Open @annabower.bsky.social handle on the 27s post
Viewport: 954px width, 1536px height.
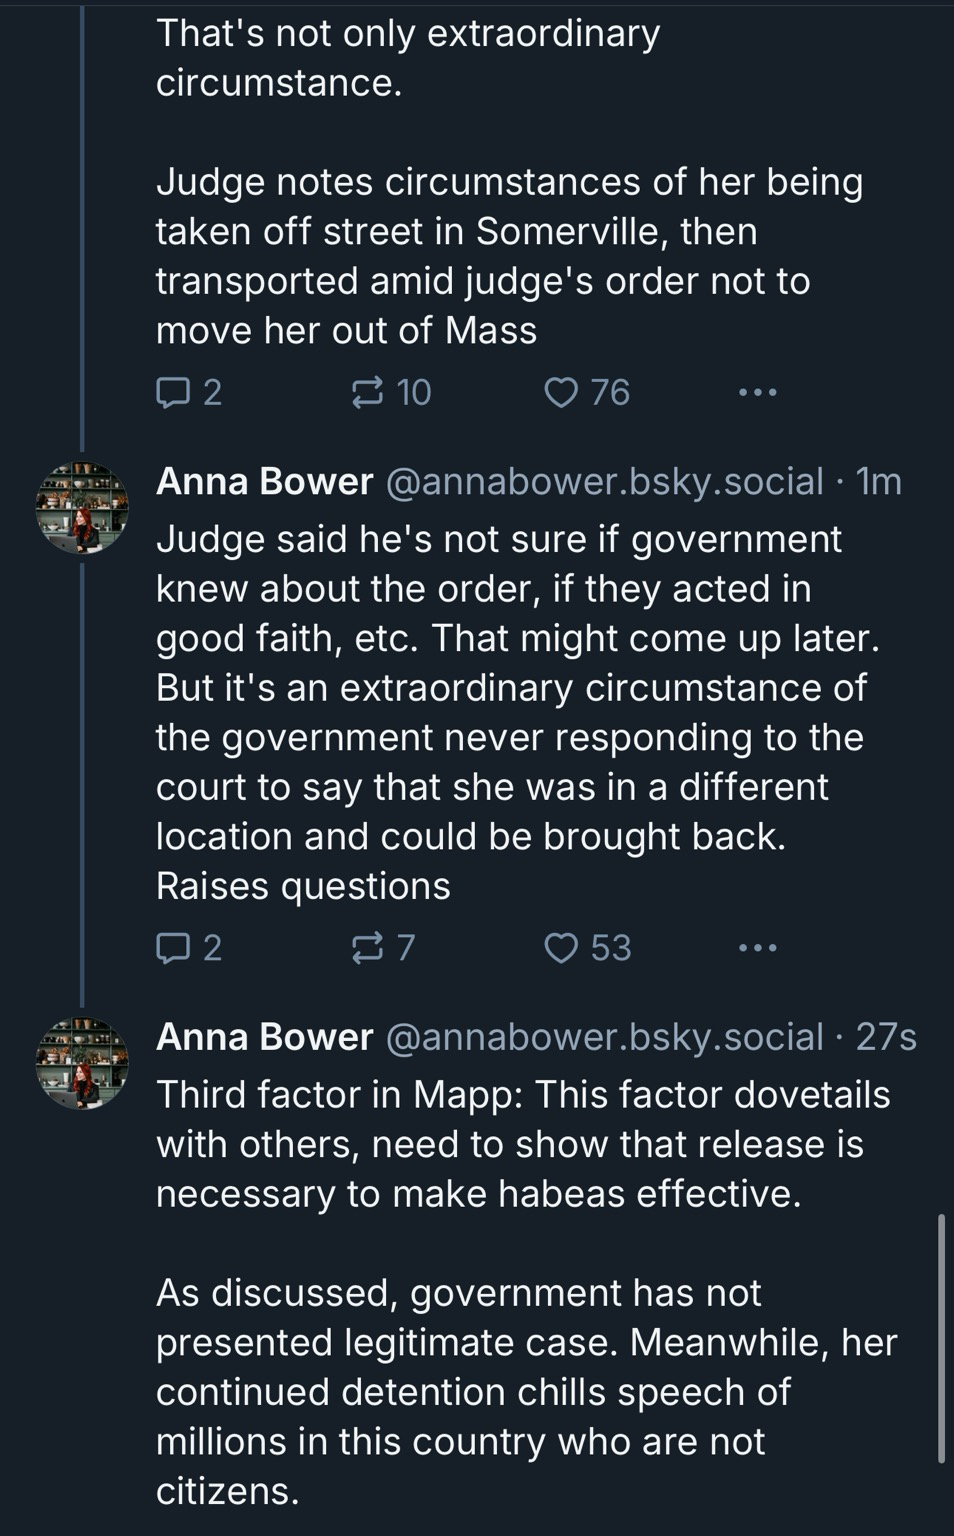(604, 1037)
